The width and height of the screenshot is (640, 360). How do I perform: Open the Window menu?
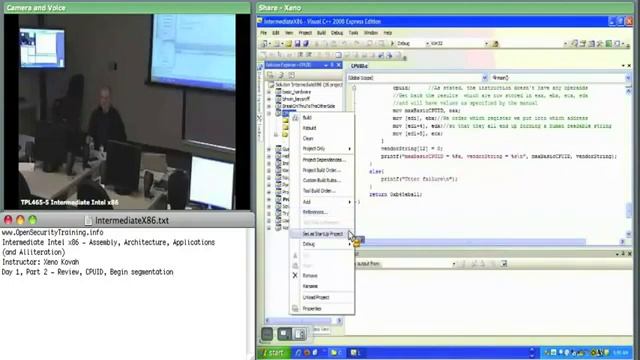click(x=371, y=33)
